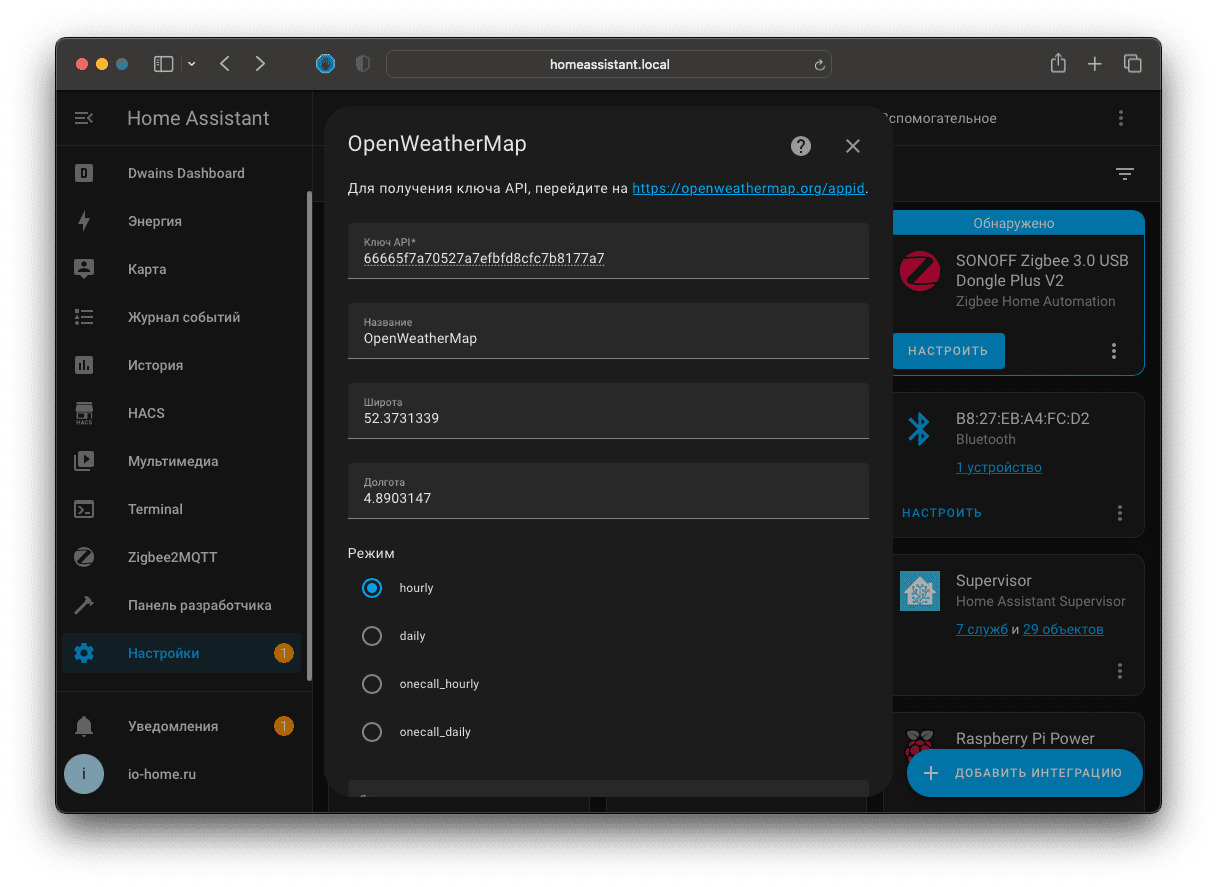The image size is (1217, 887).
Task: Close the OpenWeatherMap dialog
Action: click(x=853, y=146)
